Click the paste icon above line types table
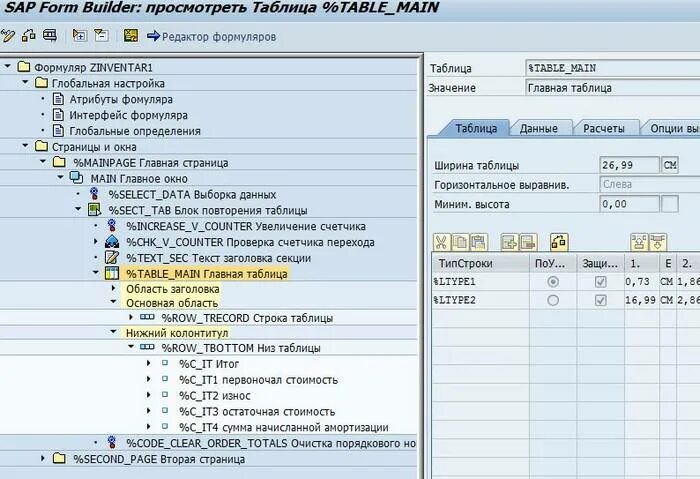The image size is (700, 479). tap(479, 242)
